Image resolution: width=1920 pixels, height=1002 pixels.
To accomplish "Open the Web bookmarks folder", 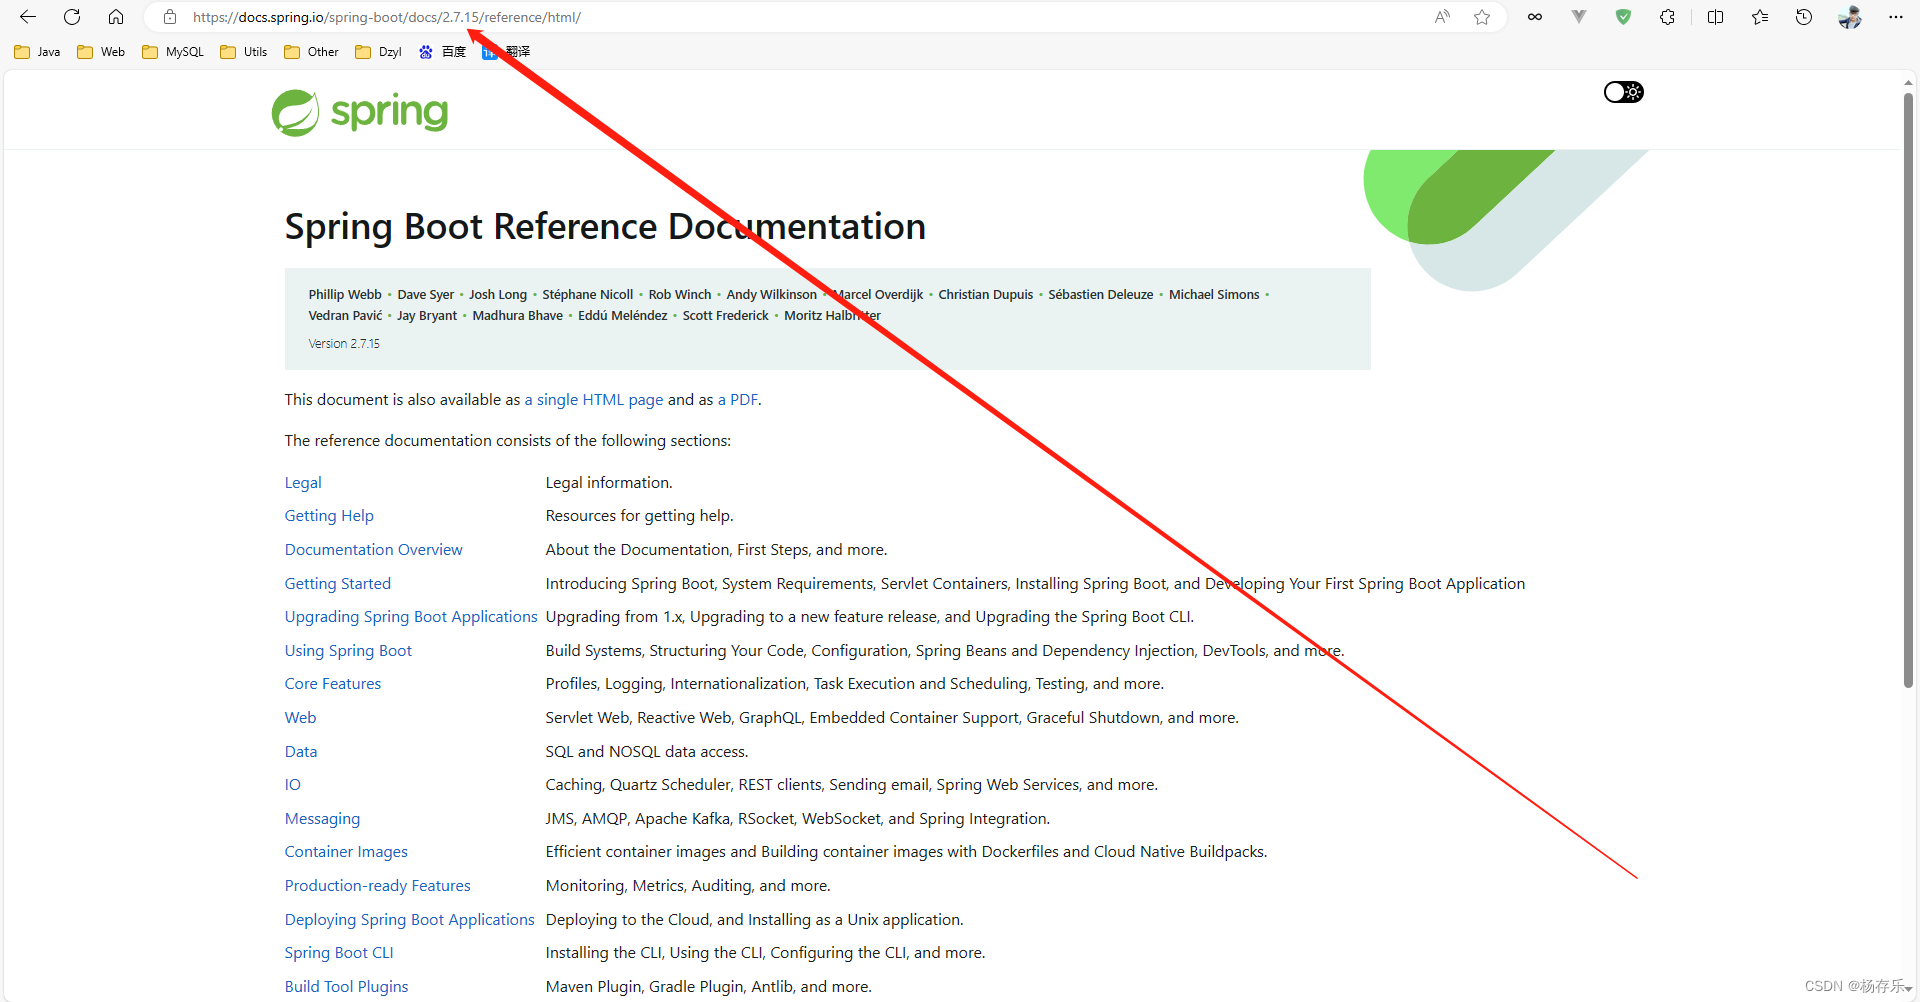I will (101, 52).
